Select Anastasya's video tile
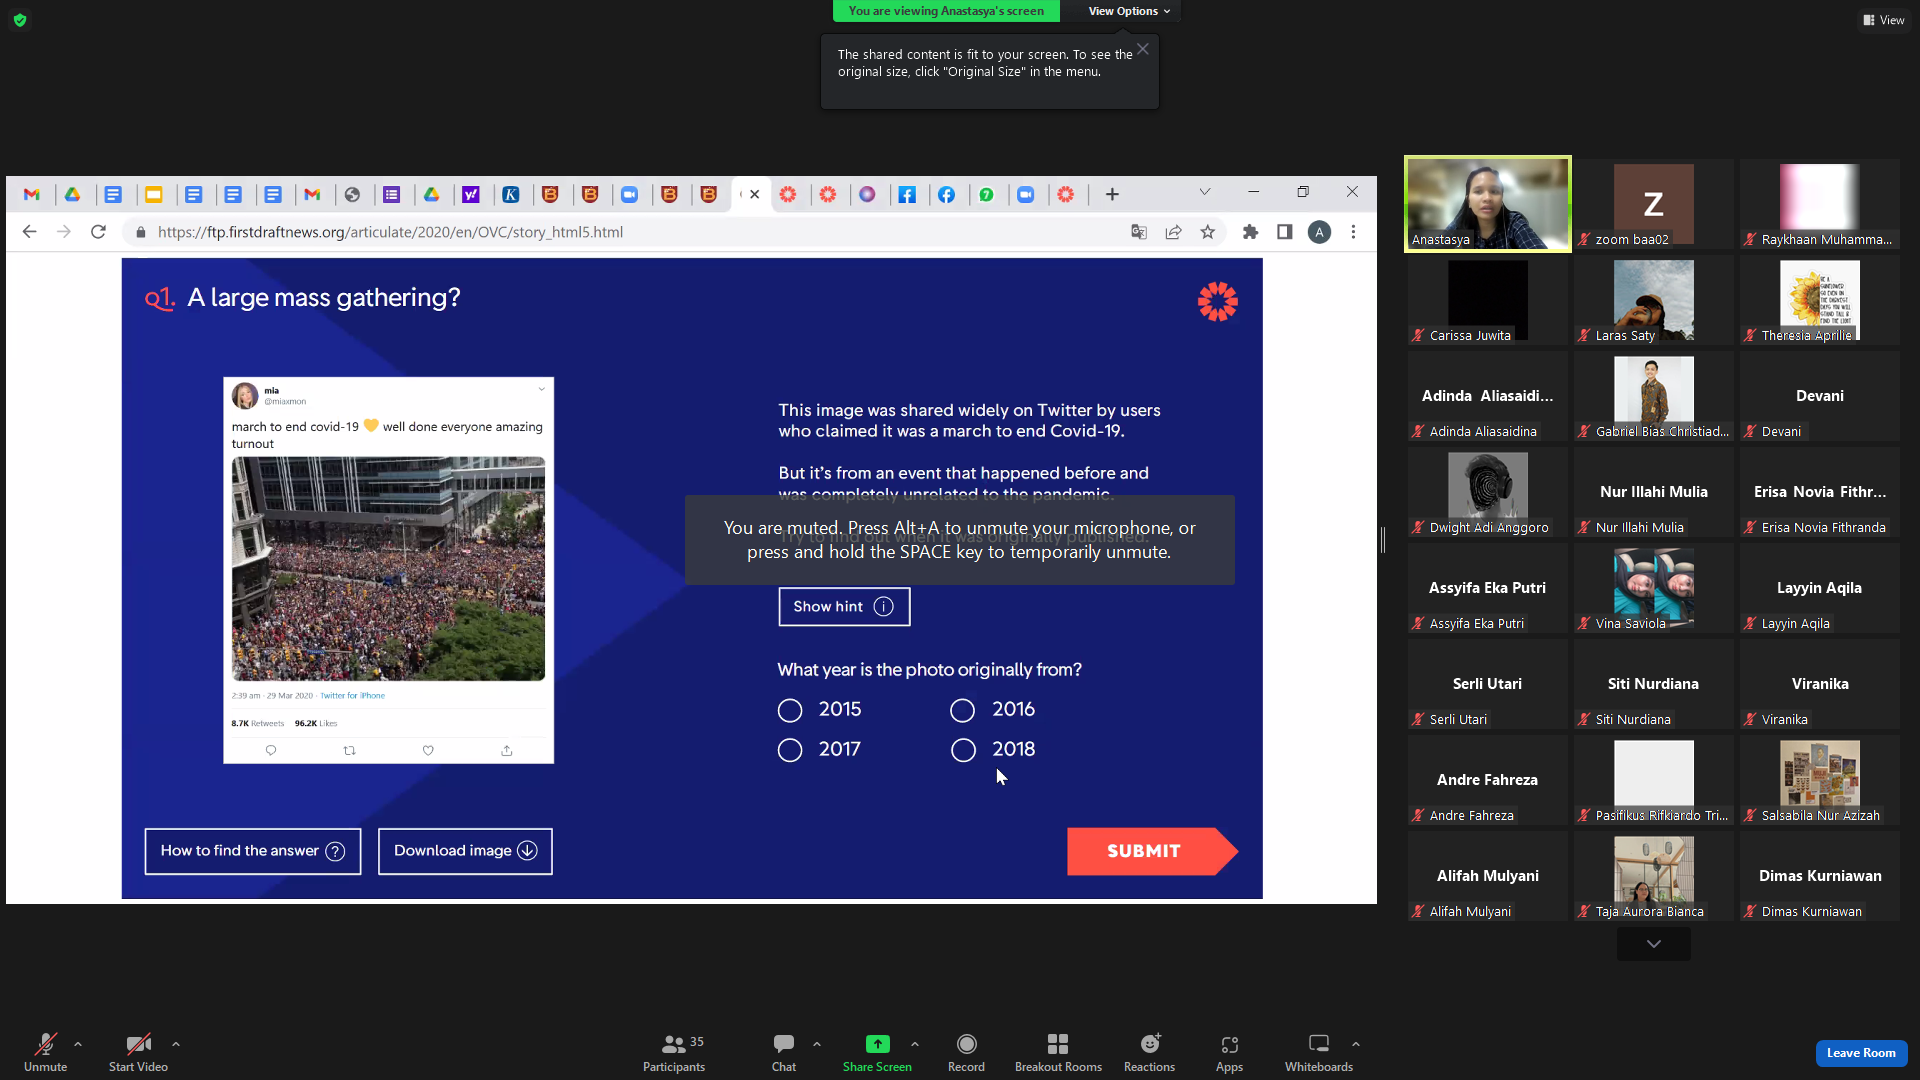This screenshot has width=1920, height=1080. pyautogui.click(x=1488, y=204)
